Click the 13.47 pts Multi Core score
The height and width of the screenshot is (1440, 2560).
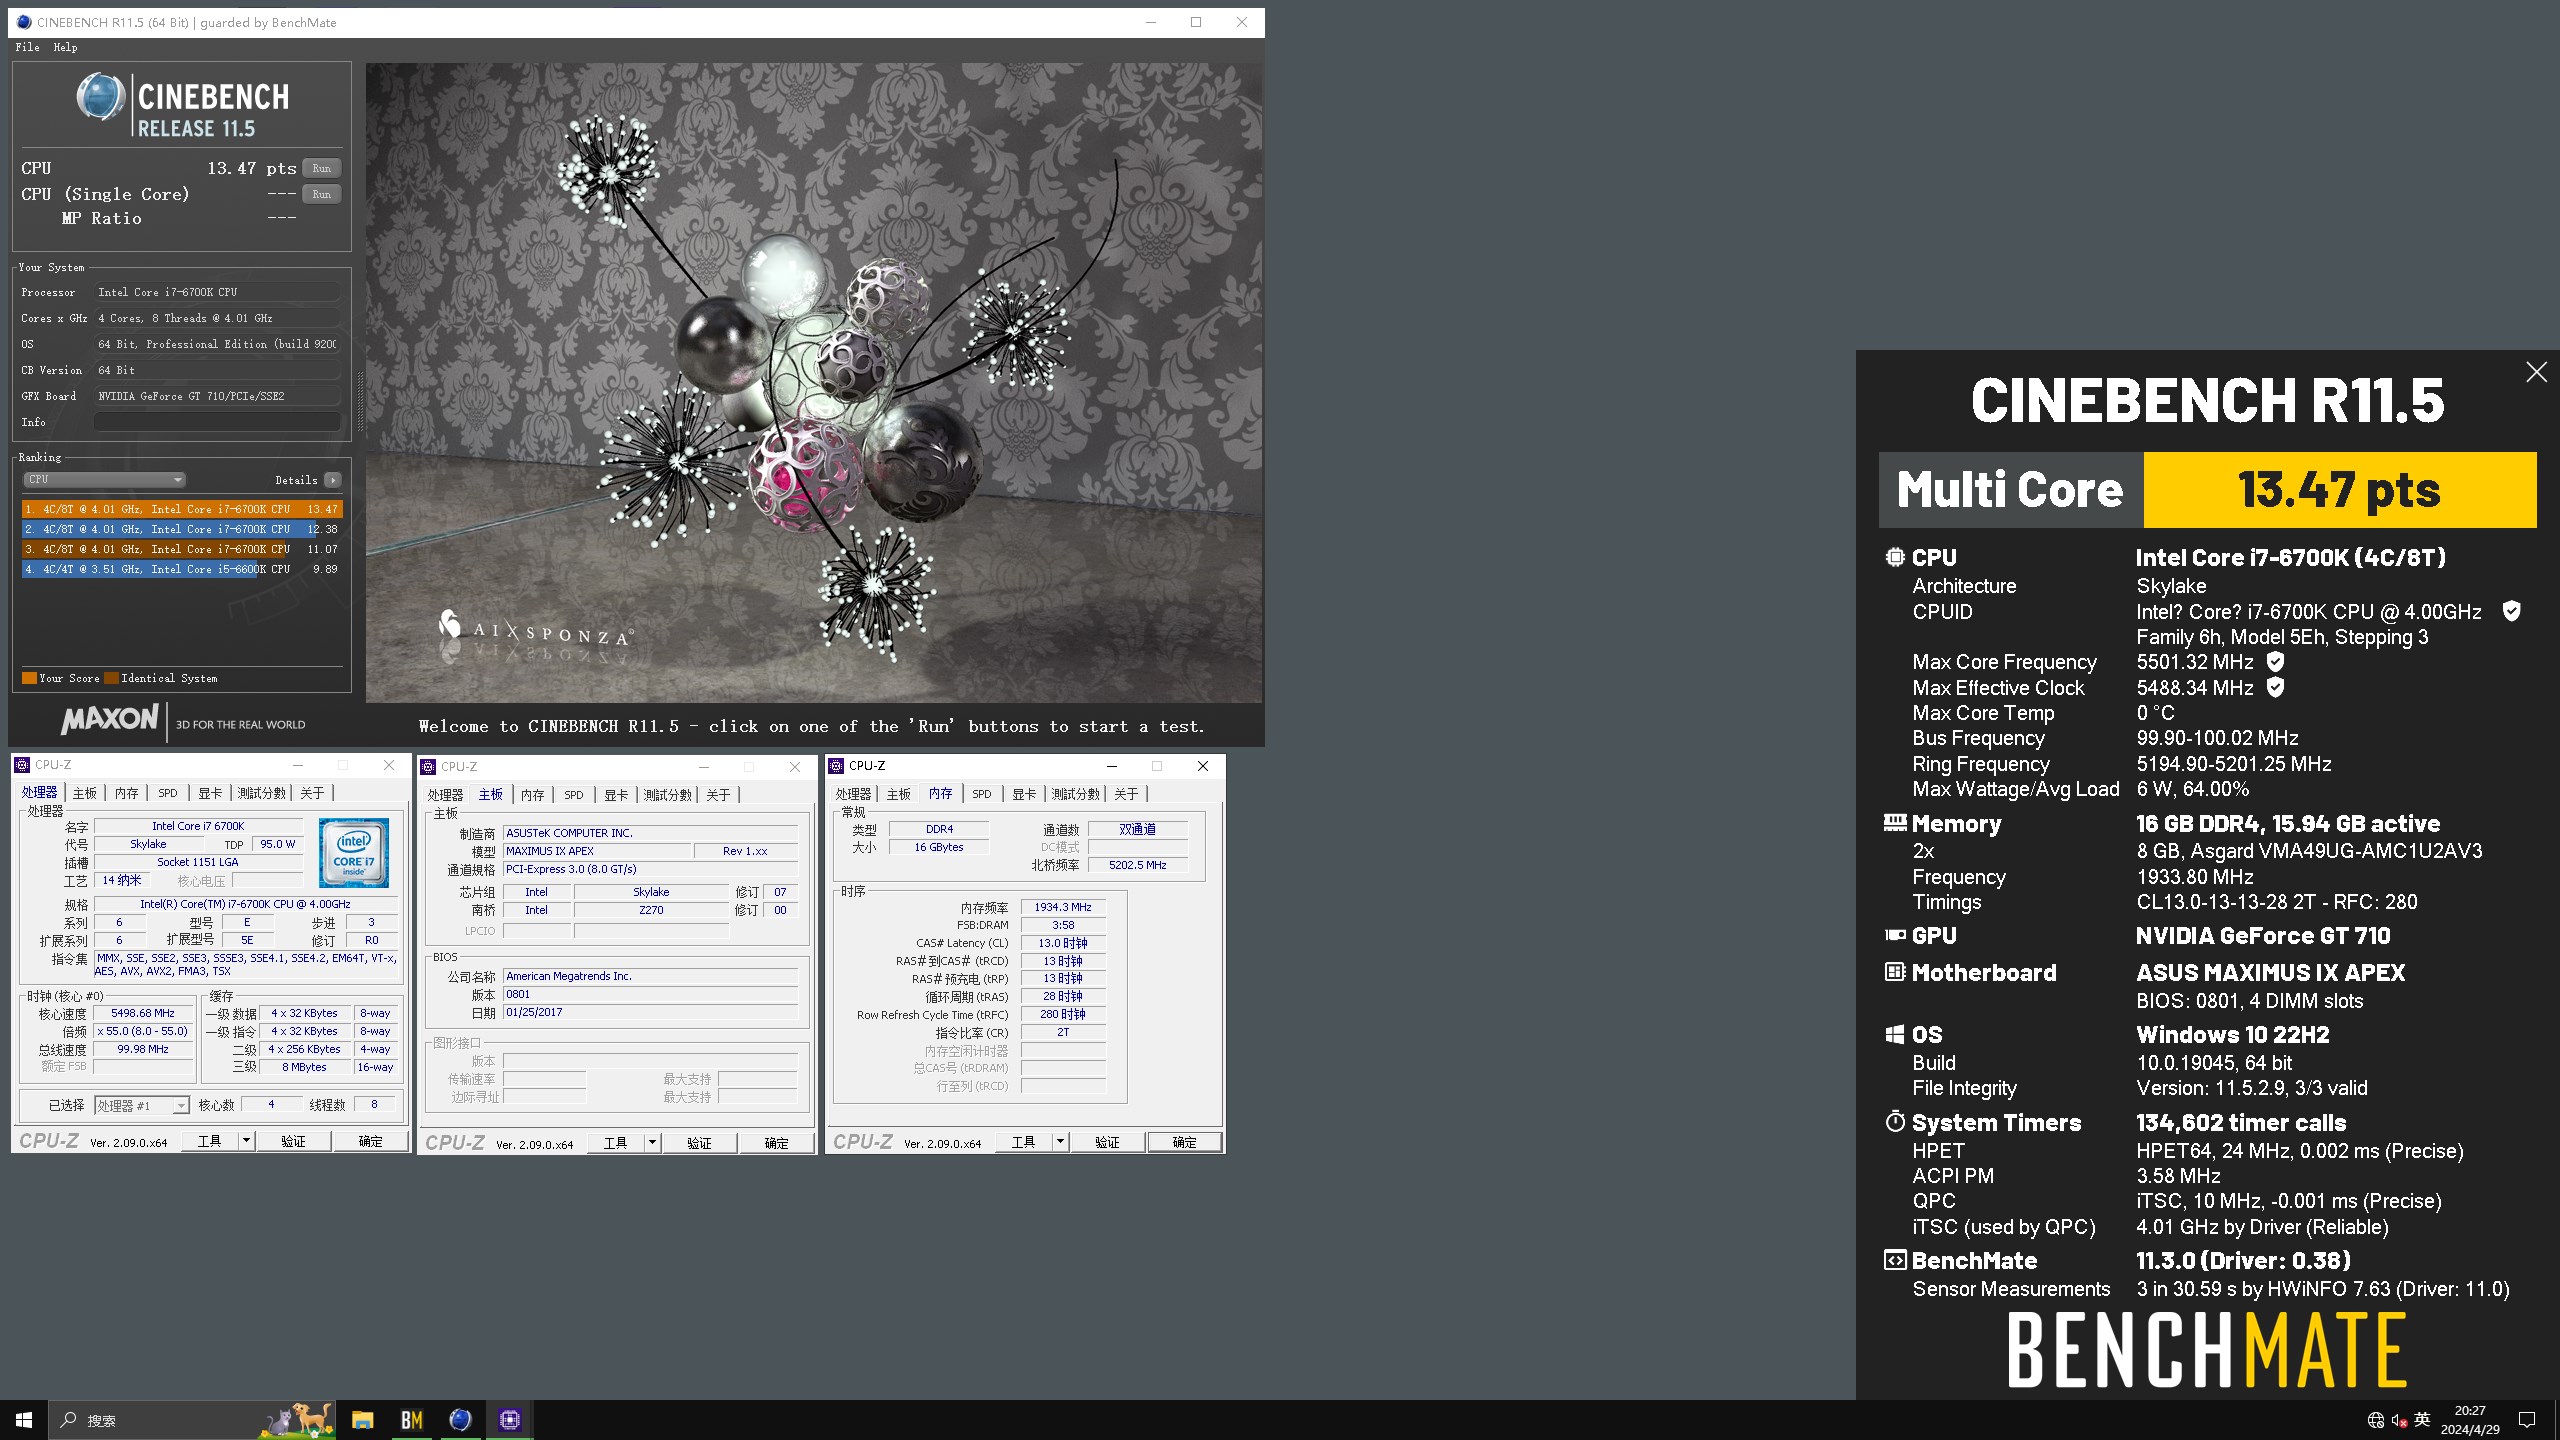pos(2339,490)
